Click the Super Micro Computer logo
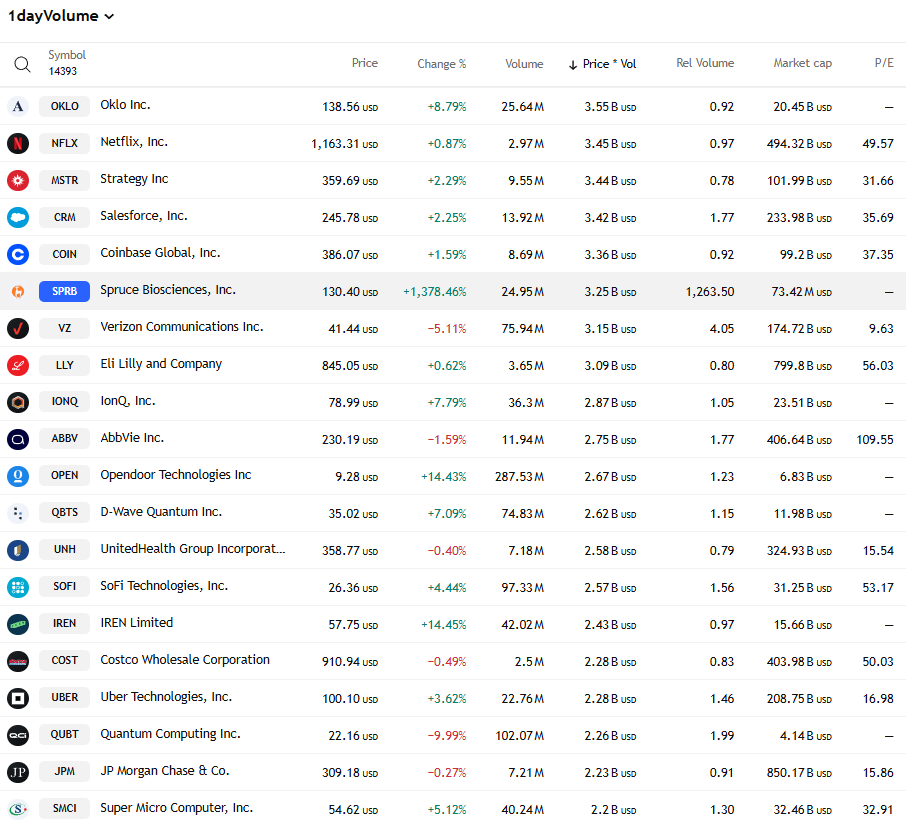The image size is (906, 820). tap(18, 808)
